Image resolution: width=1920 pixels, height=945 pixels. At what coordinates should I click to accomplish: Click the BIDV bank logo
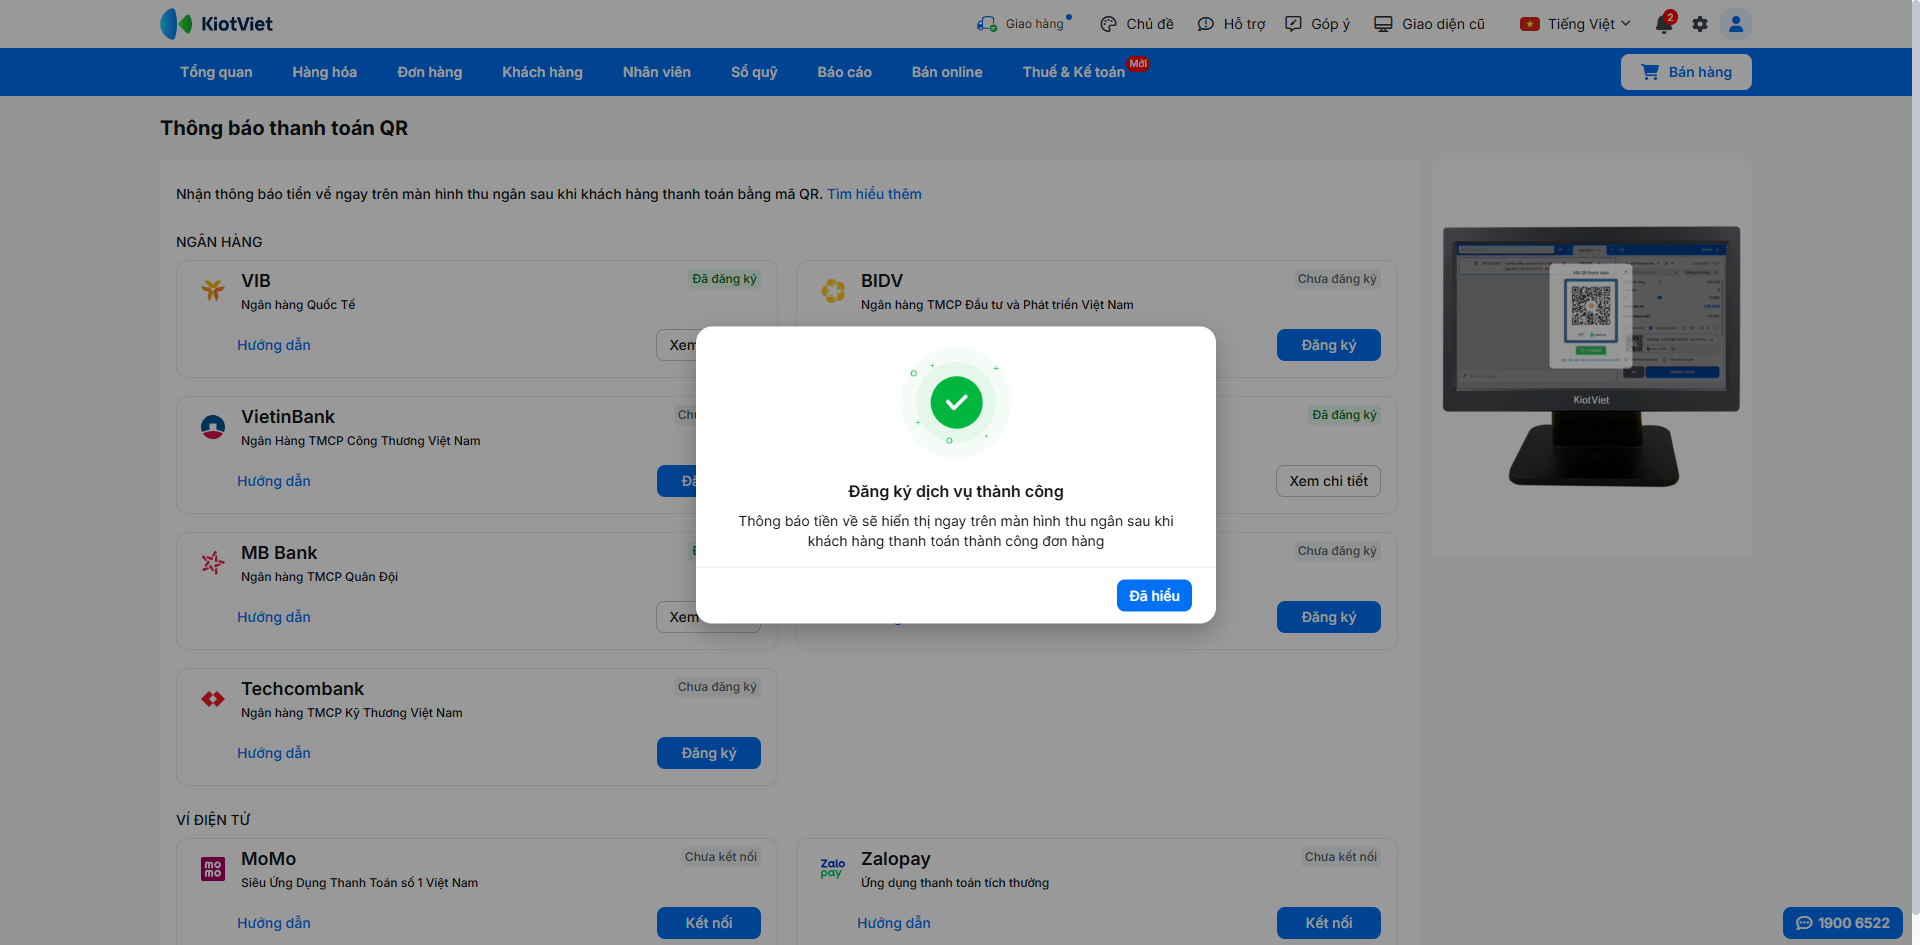coord(833,290)
